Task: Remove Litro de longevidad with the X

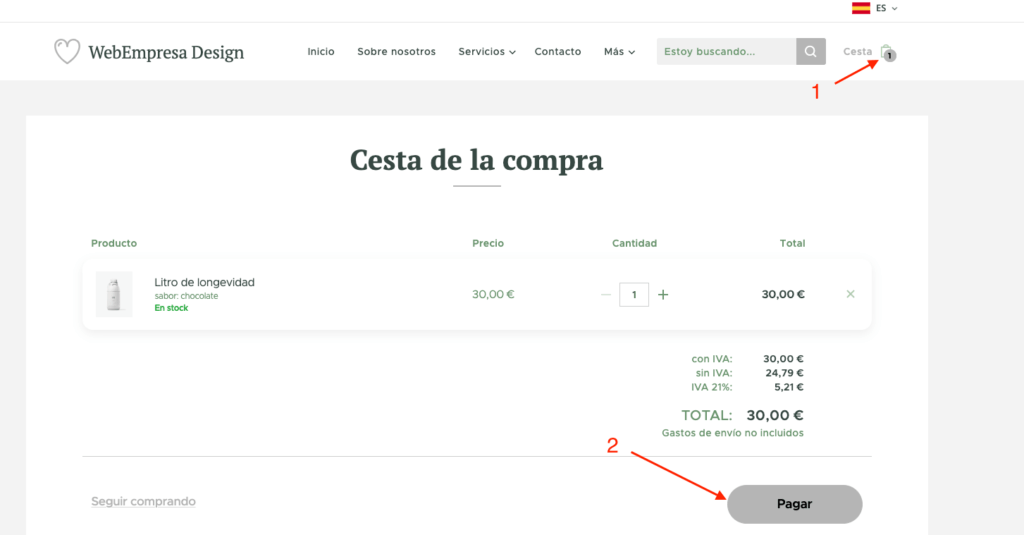Action: tap(850, 294)
